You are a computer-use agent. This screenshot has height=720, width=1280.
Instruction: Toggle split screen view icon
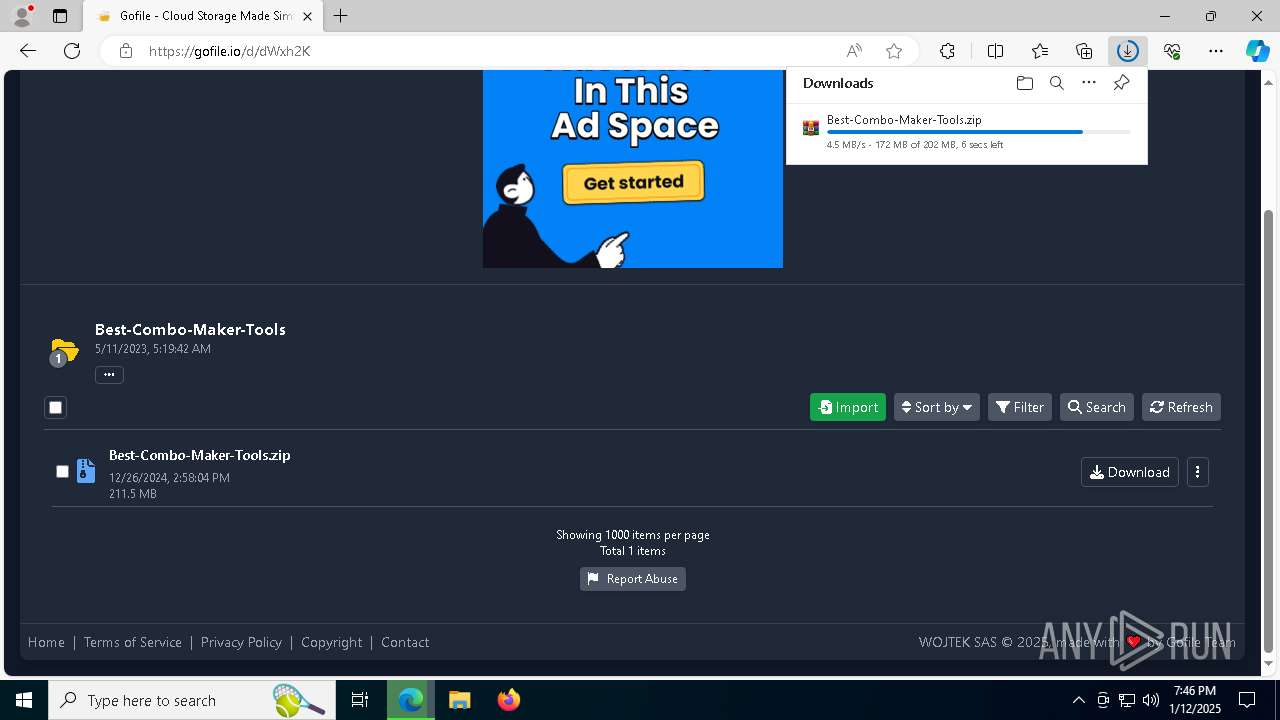(996, 51)
